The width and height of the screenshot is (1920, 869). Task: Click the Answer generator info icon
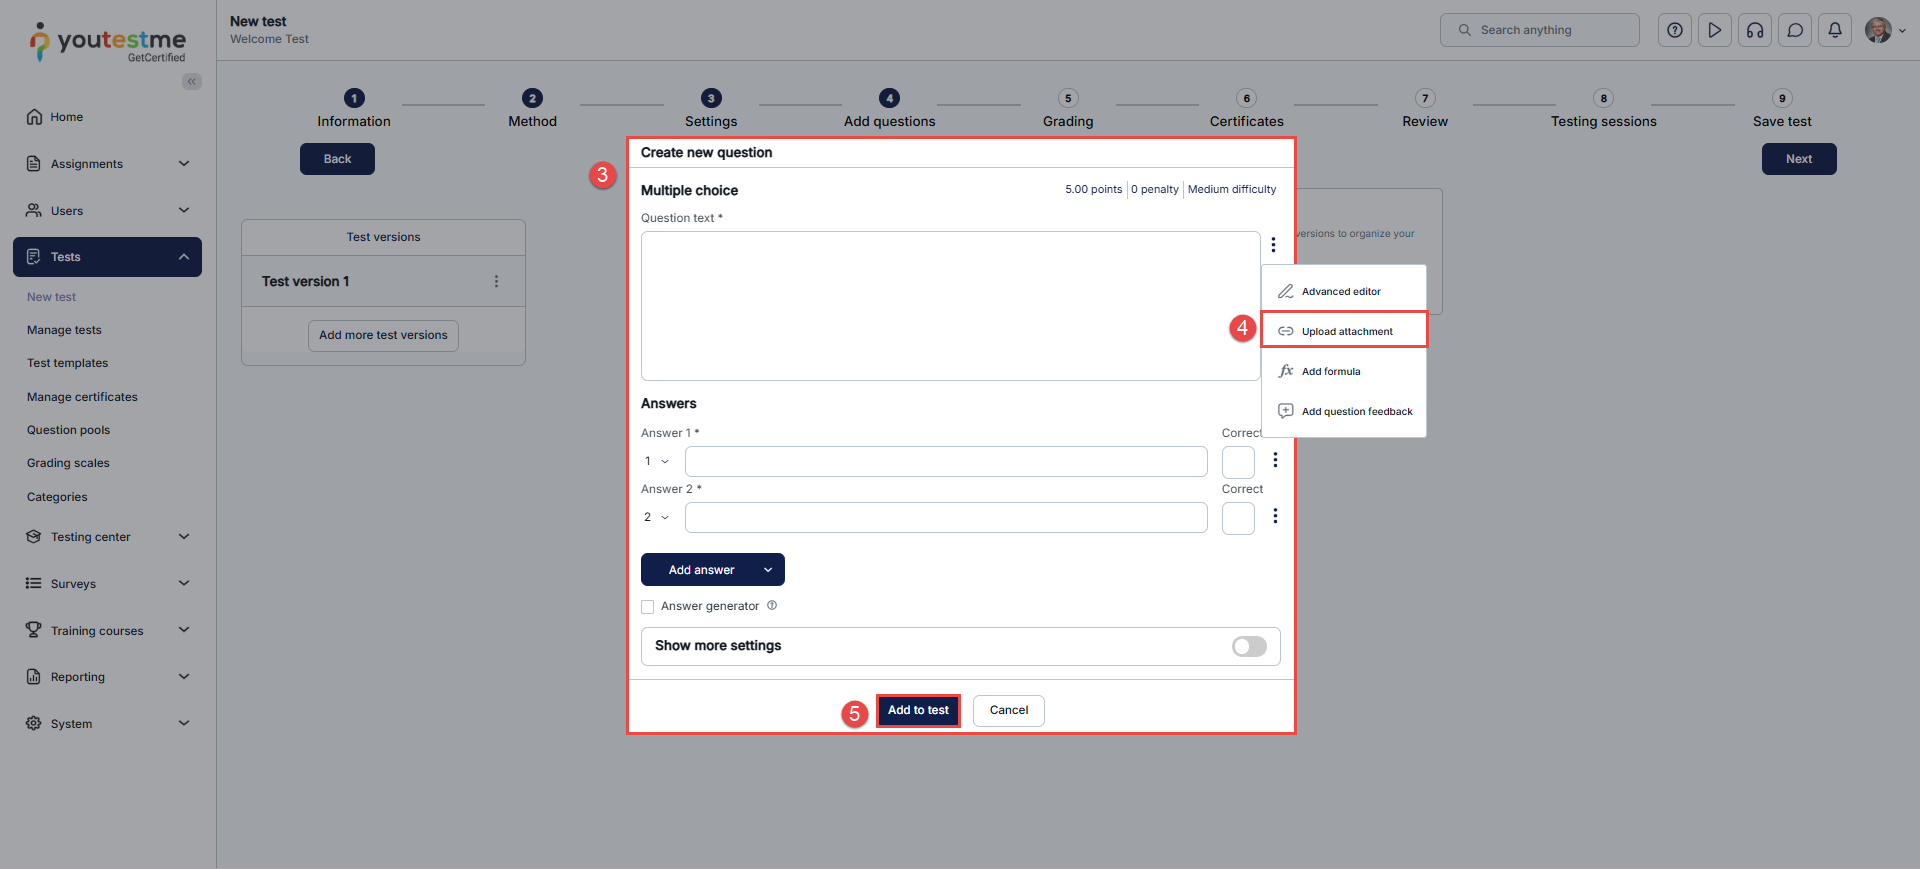click(x=772, y=605)
